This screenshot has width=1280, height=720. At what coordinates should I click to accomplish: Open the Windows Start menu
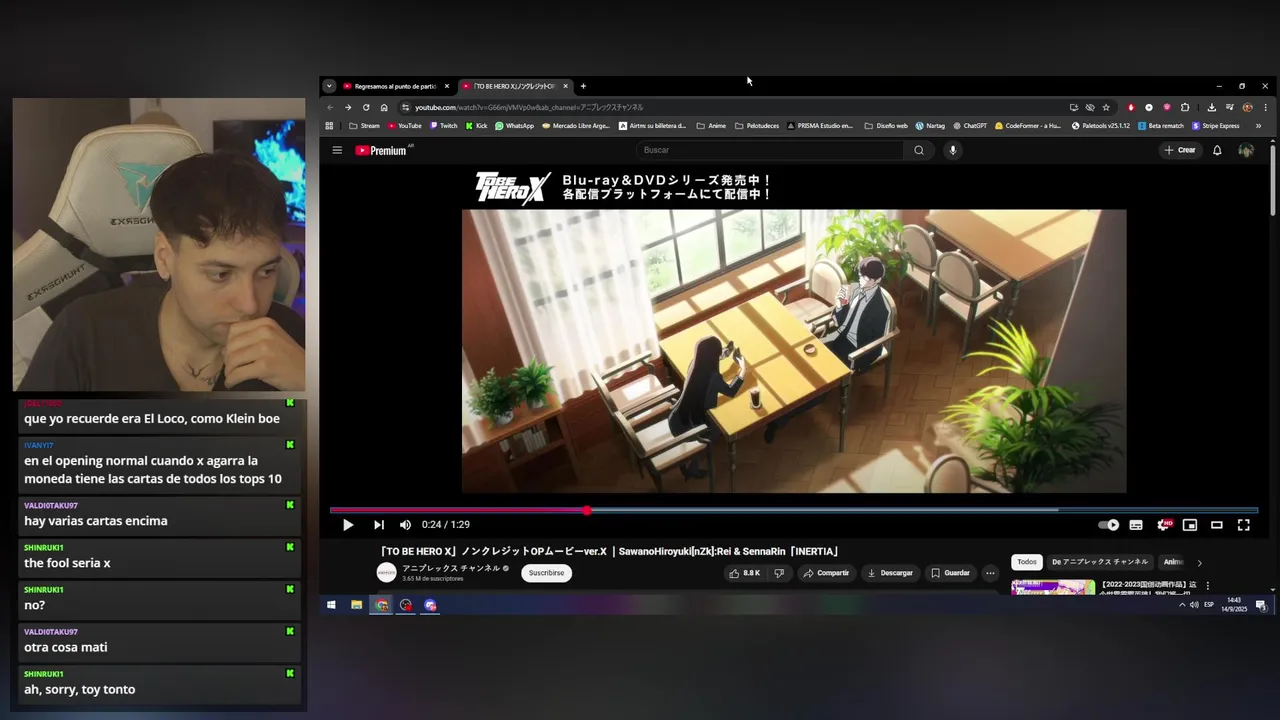pos(331,605)
